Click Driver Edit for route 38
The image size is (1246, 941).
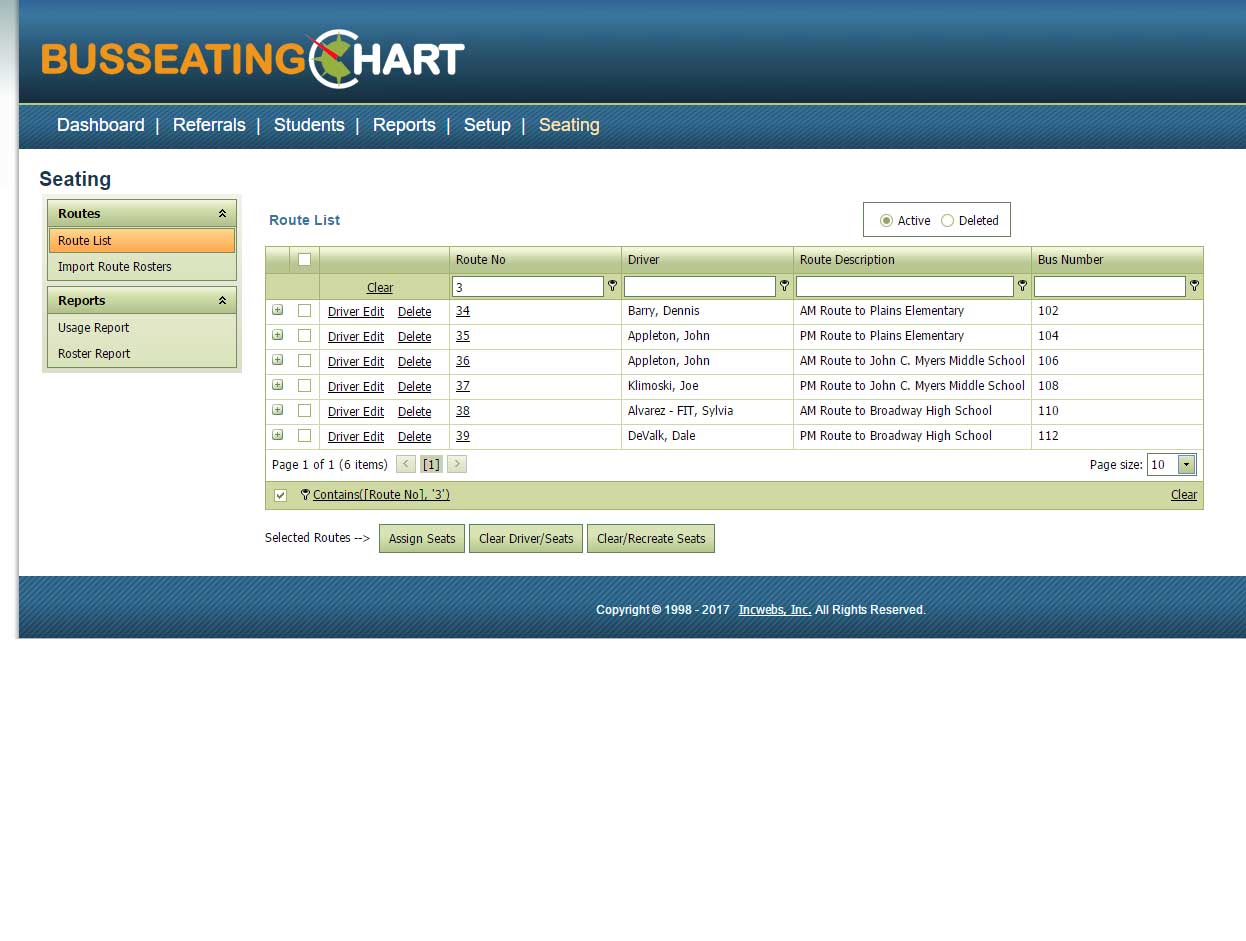pos(356,411)
